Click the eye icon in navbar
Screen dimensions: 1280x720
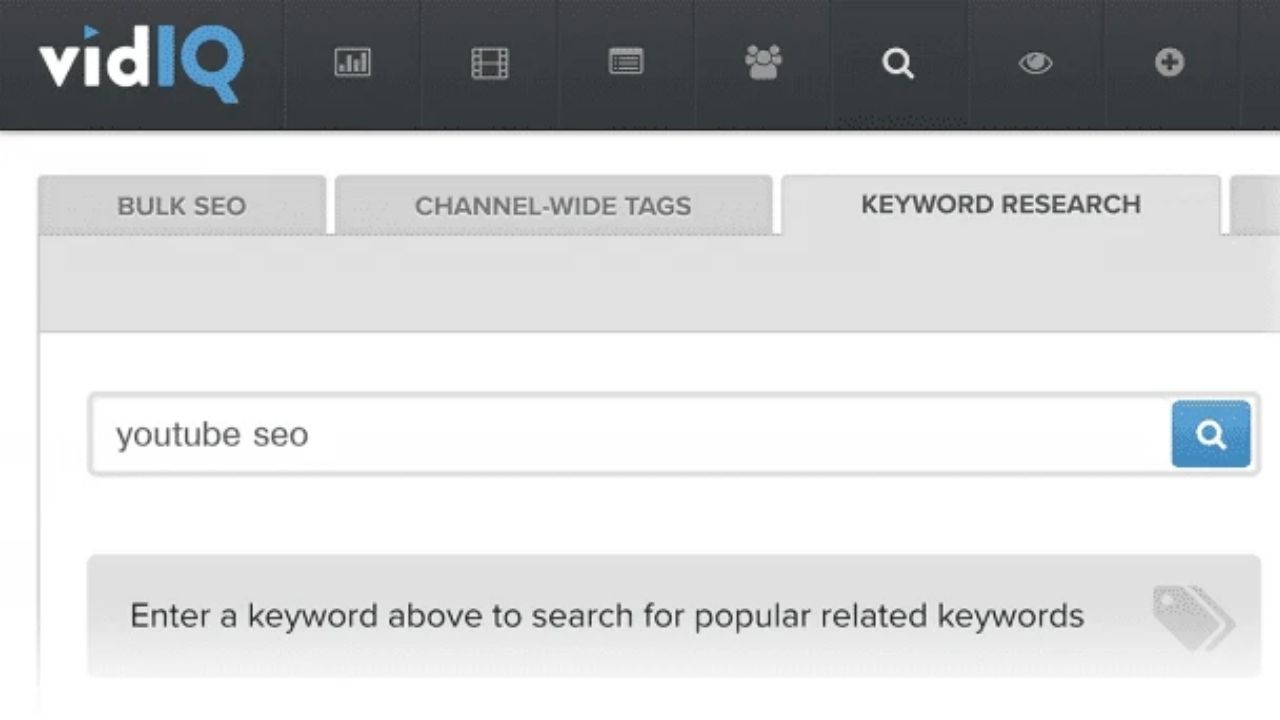[x=1035, y=64]
